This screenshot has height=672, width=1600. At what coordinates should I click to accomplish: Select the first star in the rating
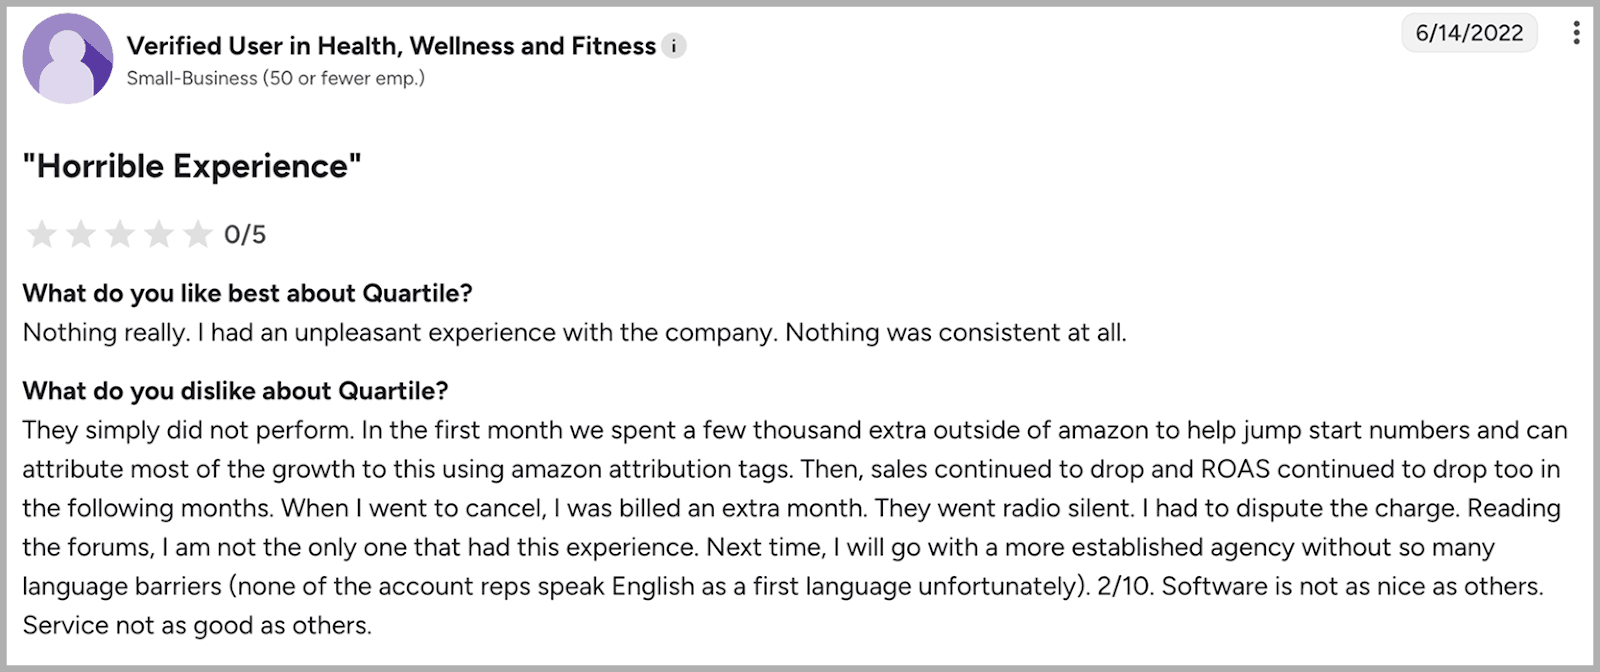tap(41, 234)
